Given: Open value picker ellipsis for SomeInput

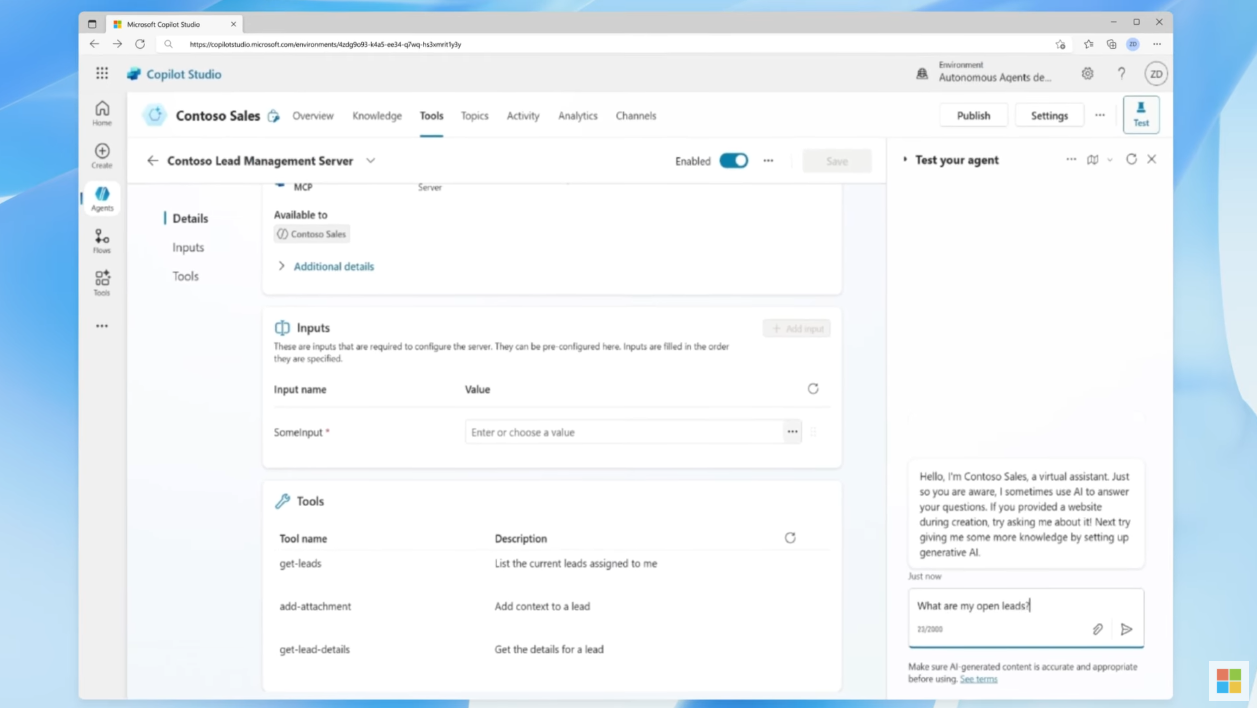Looking at the screenshot, I should click(x=792, y=432).
